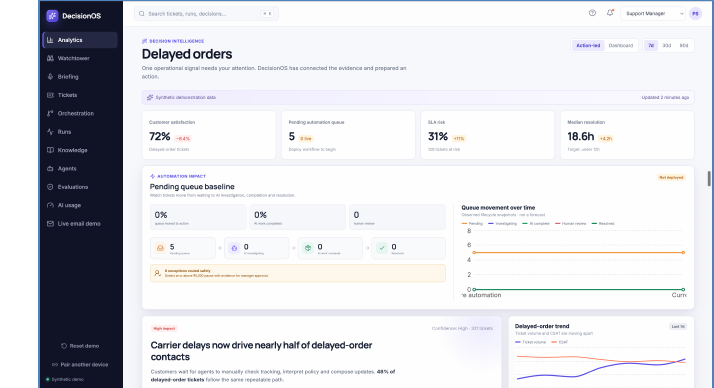Toggle the AI complete legend series

pyautogui.click(x=536, y=224)
